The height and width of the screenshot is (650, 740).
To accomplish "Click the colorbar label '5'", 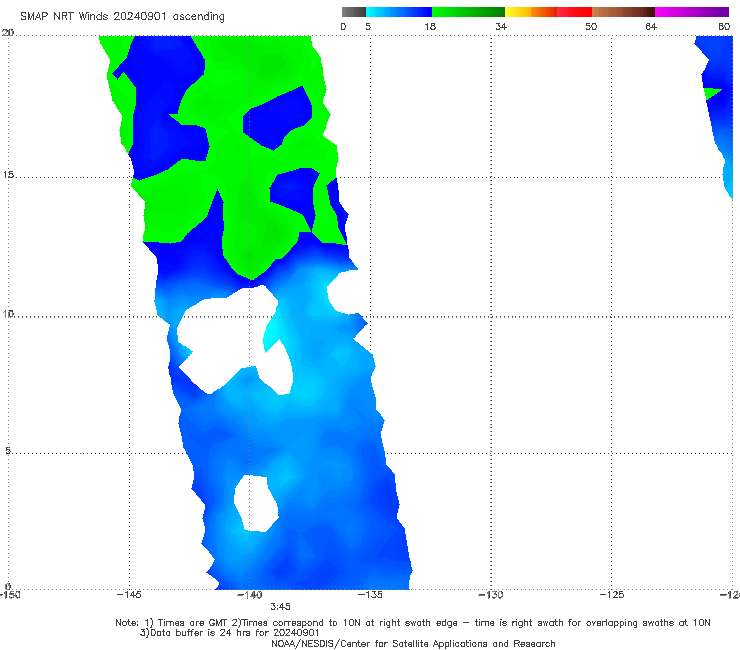I will (368, 26).
